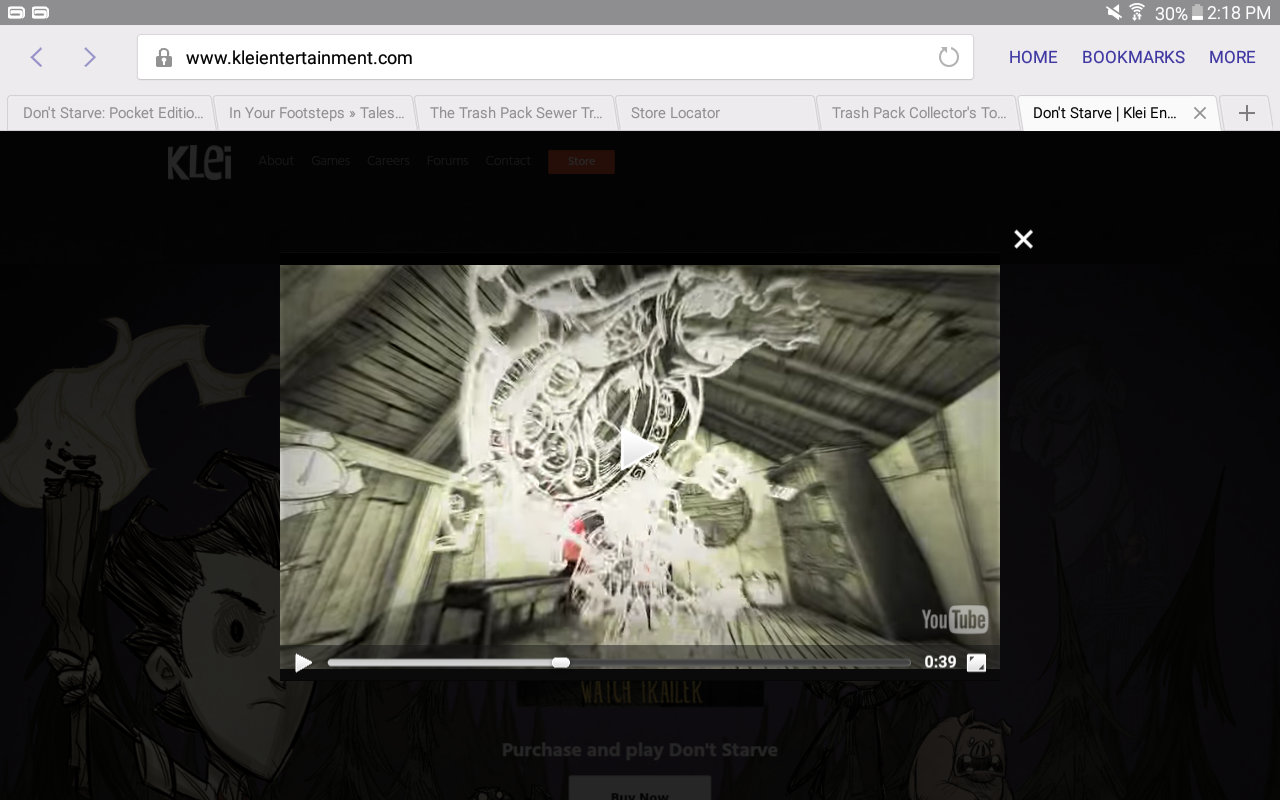This screenshot has height=800, width=1280.
Task: Switch to The Trash Pack Sewer tab
Action: coord(514,113)
